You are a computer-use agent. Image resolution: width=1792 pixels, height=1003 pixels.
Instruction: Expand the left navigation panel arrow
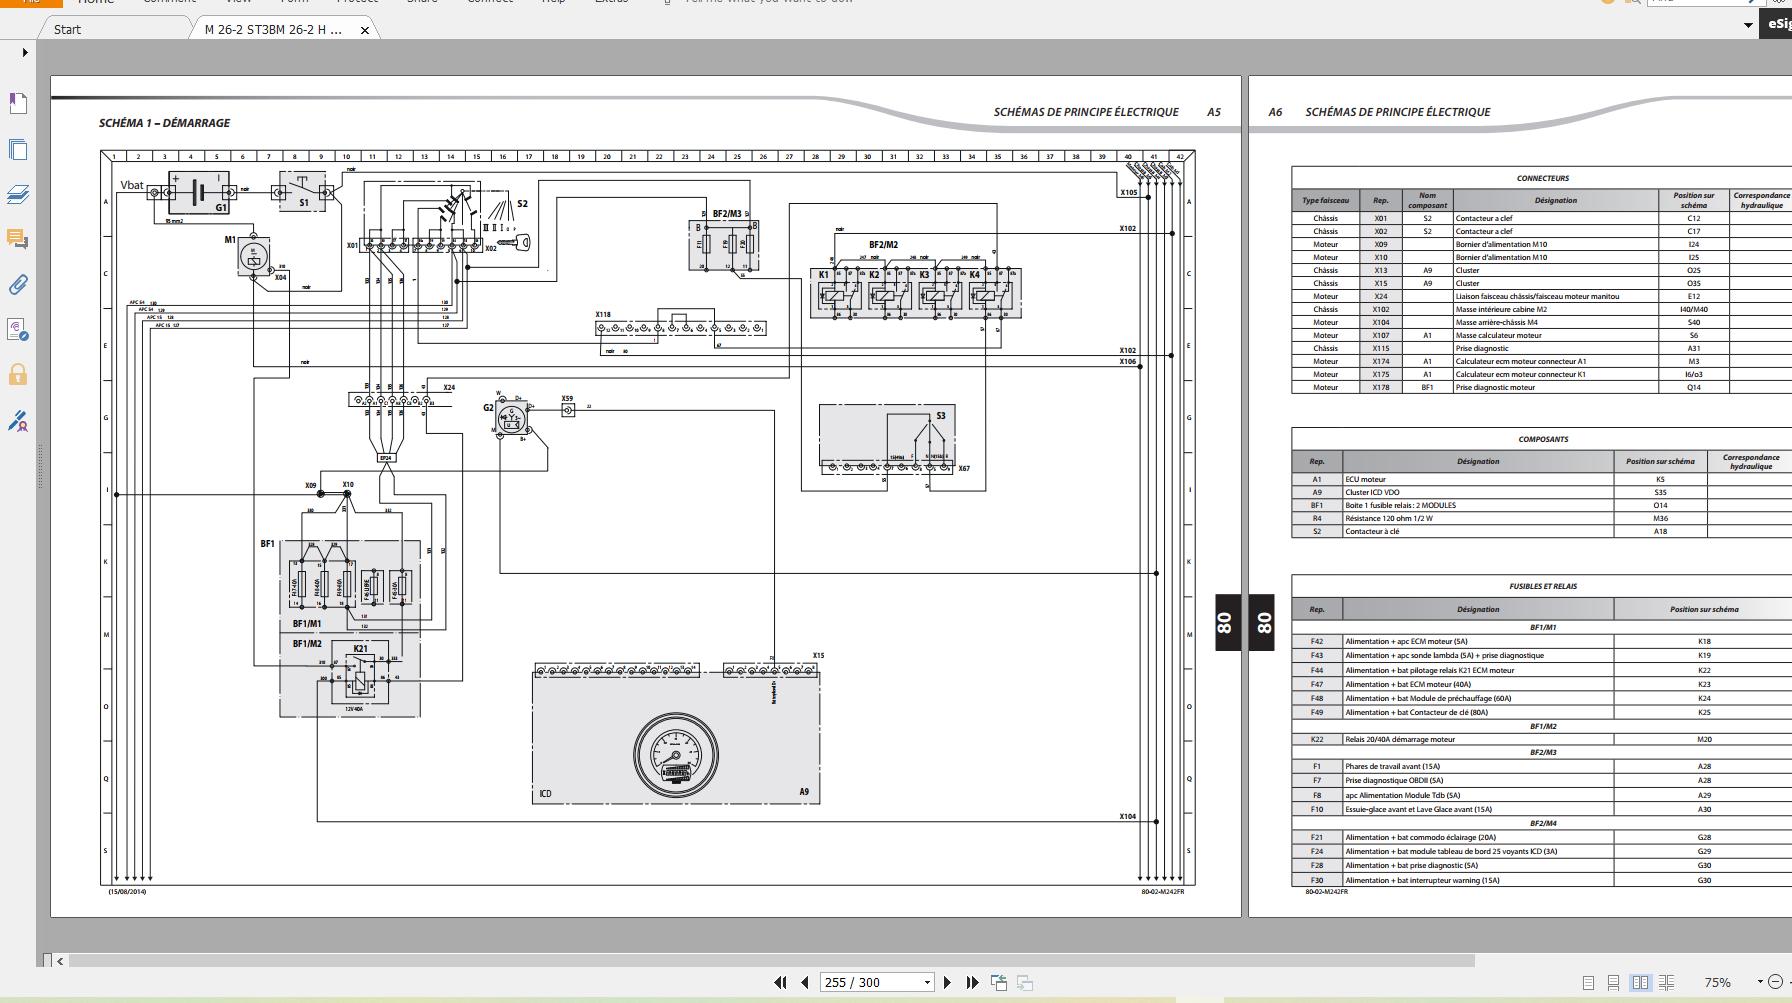point(25,52)
